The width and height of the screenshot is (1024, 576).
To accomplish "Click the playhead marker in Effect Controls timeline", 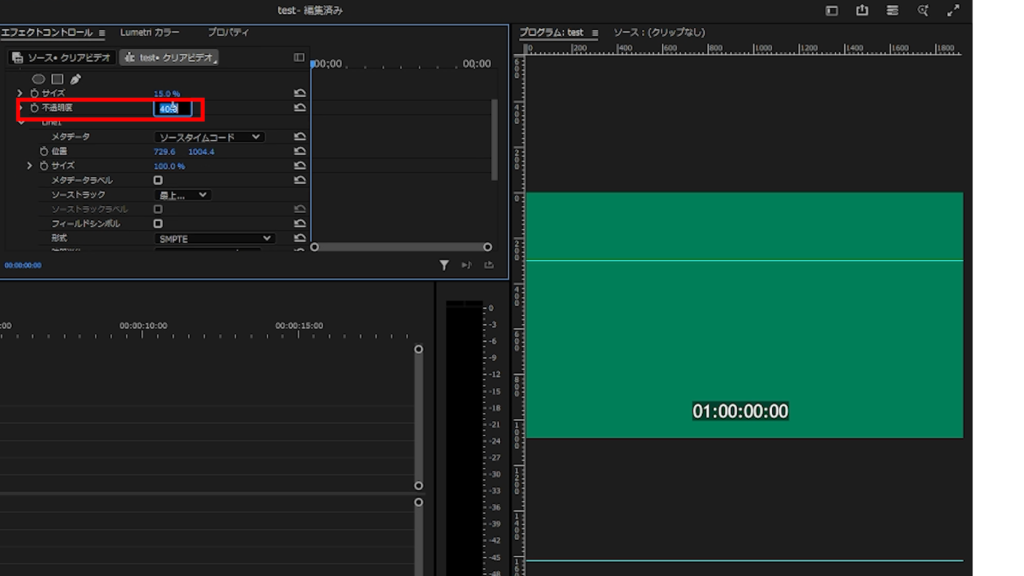I will tap(313, 63).
